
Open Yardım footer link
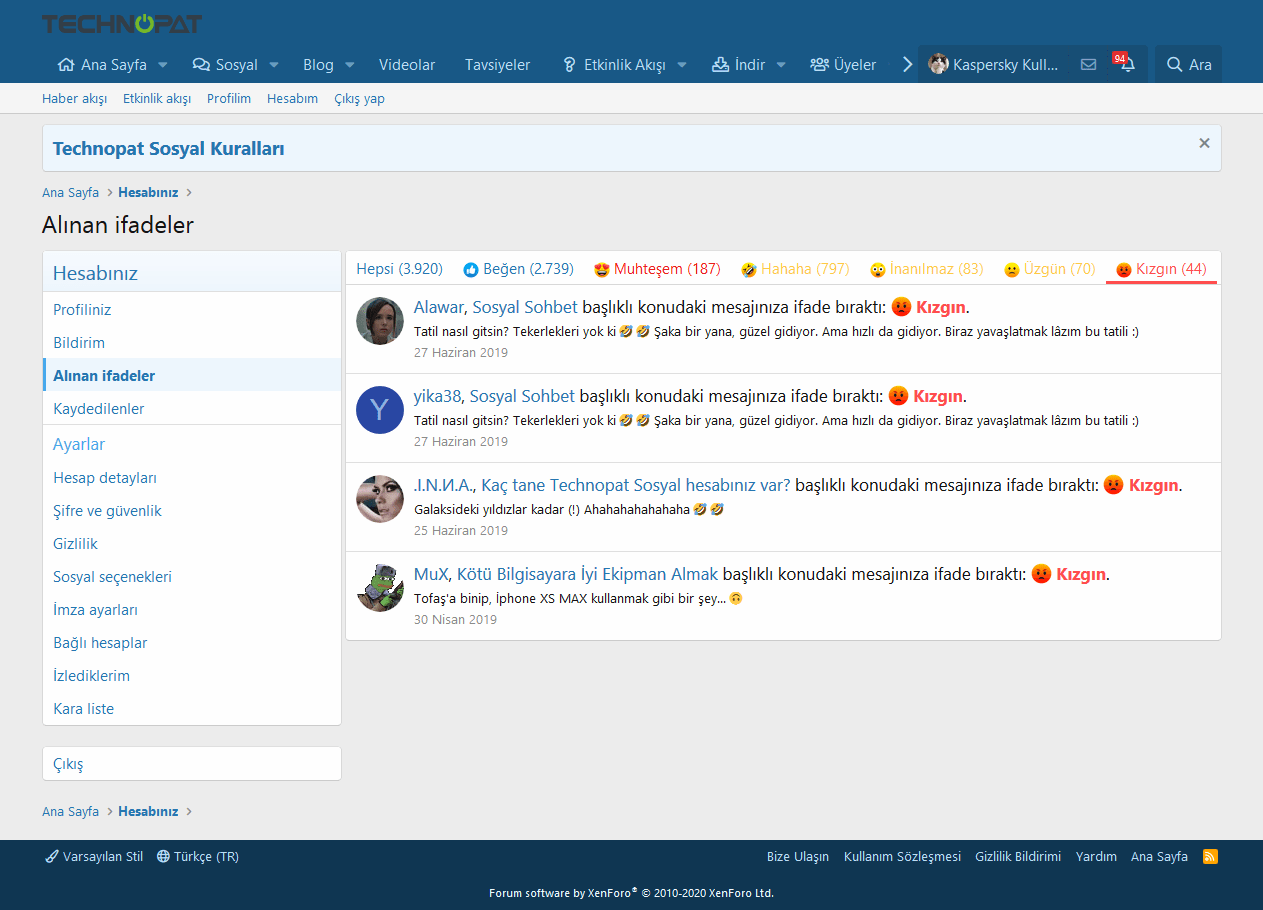pyautogui.click(x=1096, y=856)
